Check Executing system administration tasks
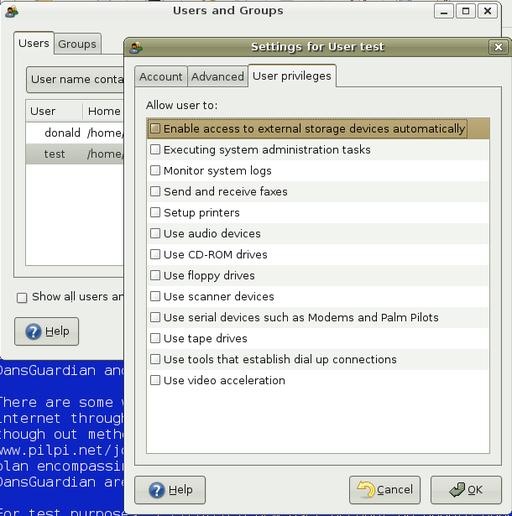Image resolution: width=512 pixels, height=516 pixels. [x=155, y=149]
